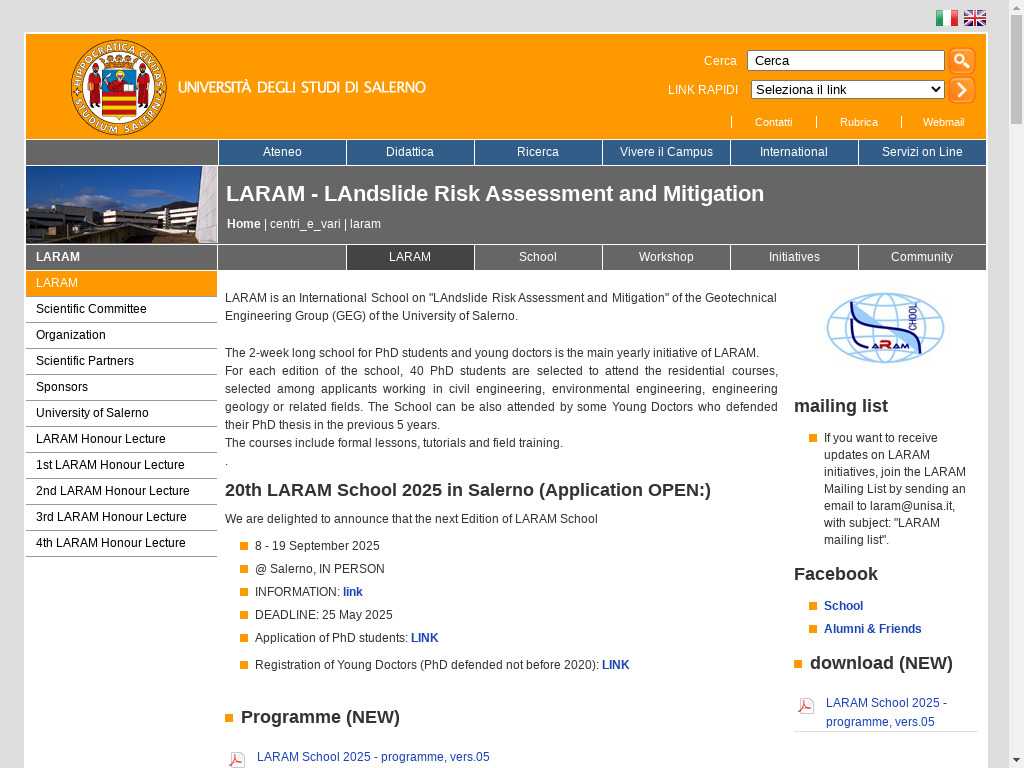Open 3rd LARAM Honour Lecture
The width and height of the screenshot is (1024, 768).
pyautogui.click(x=121, y=517)
